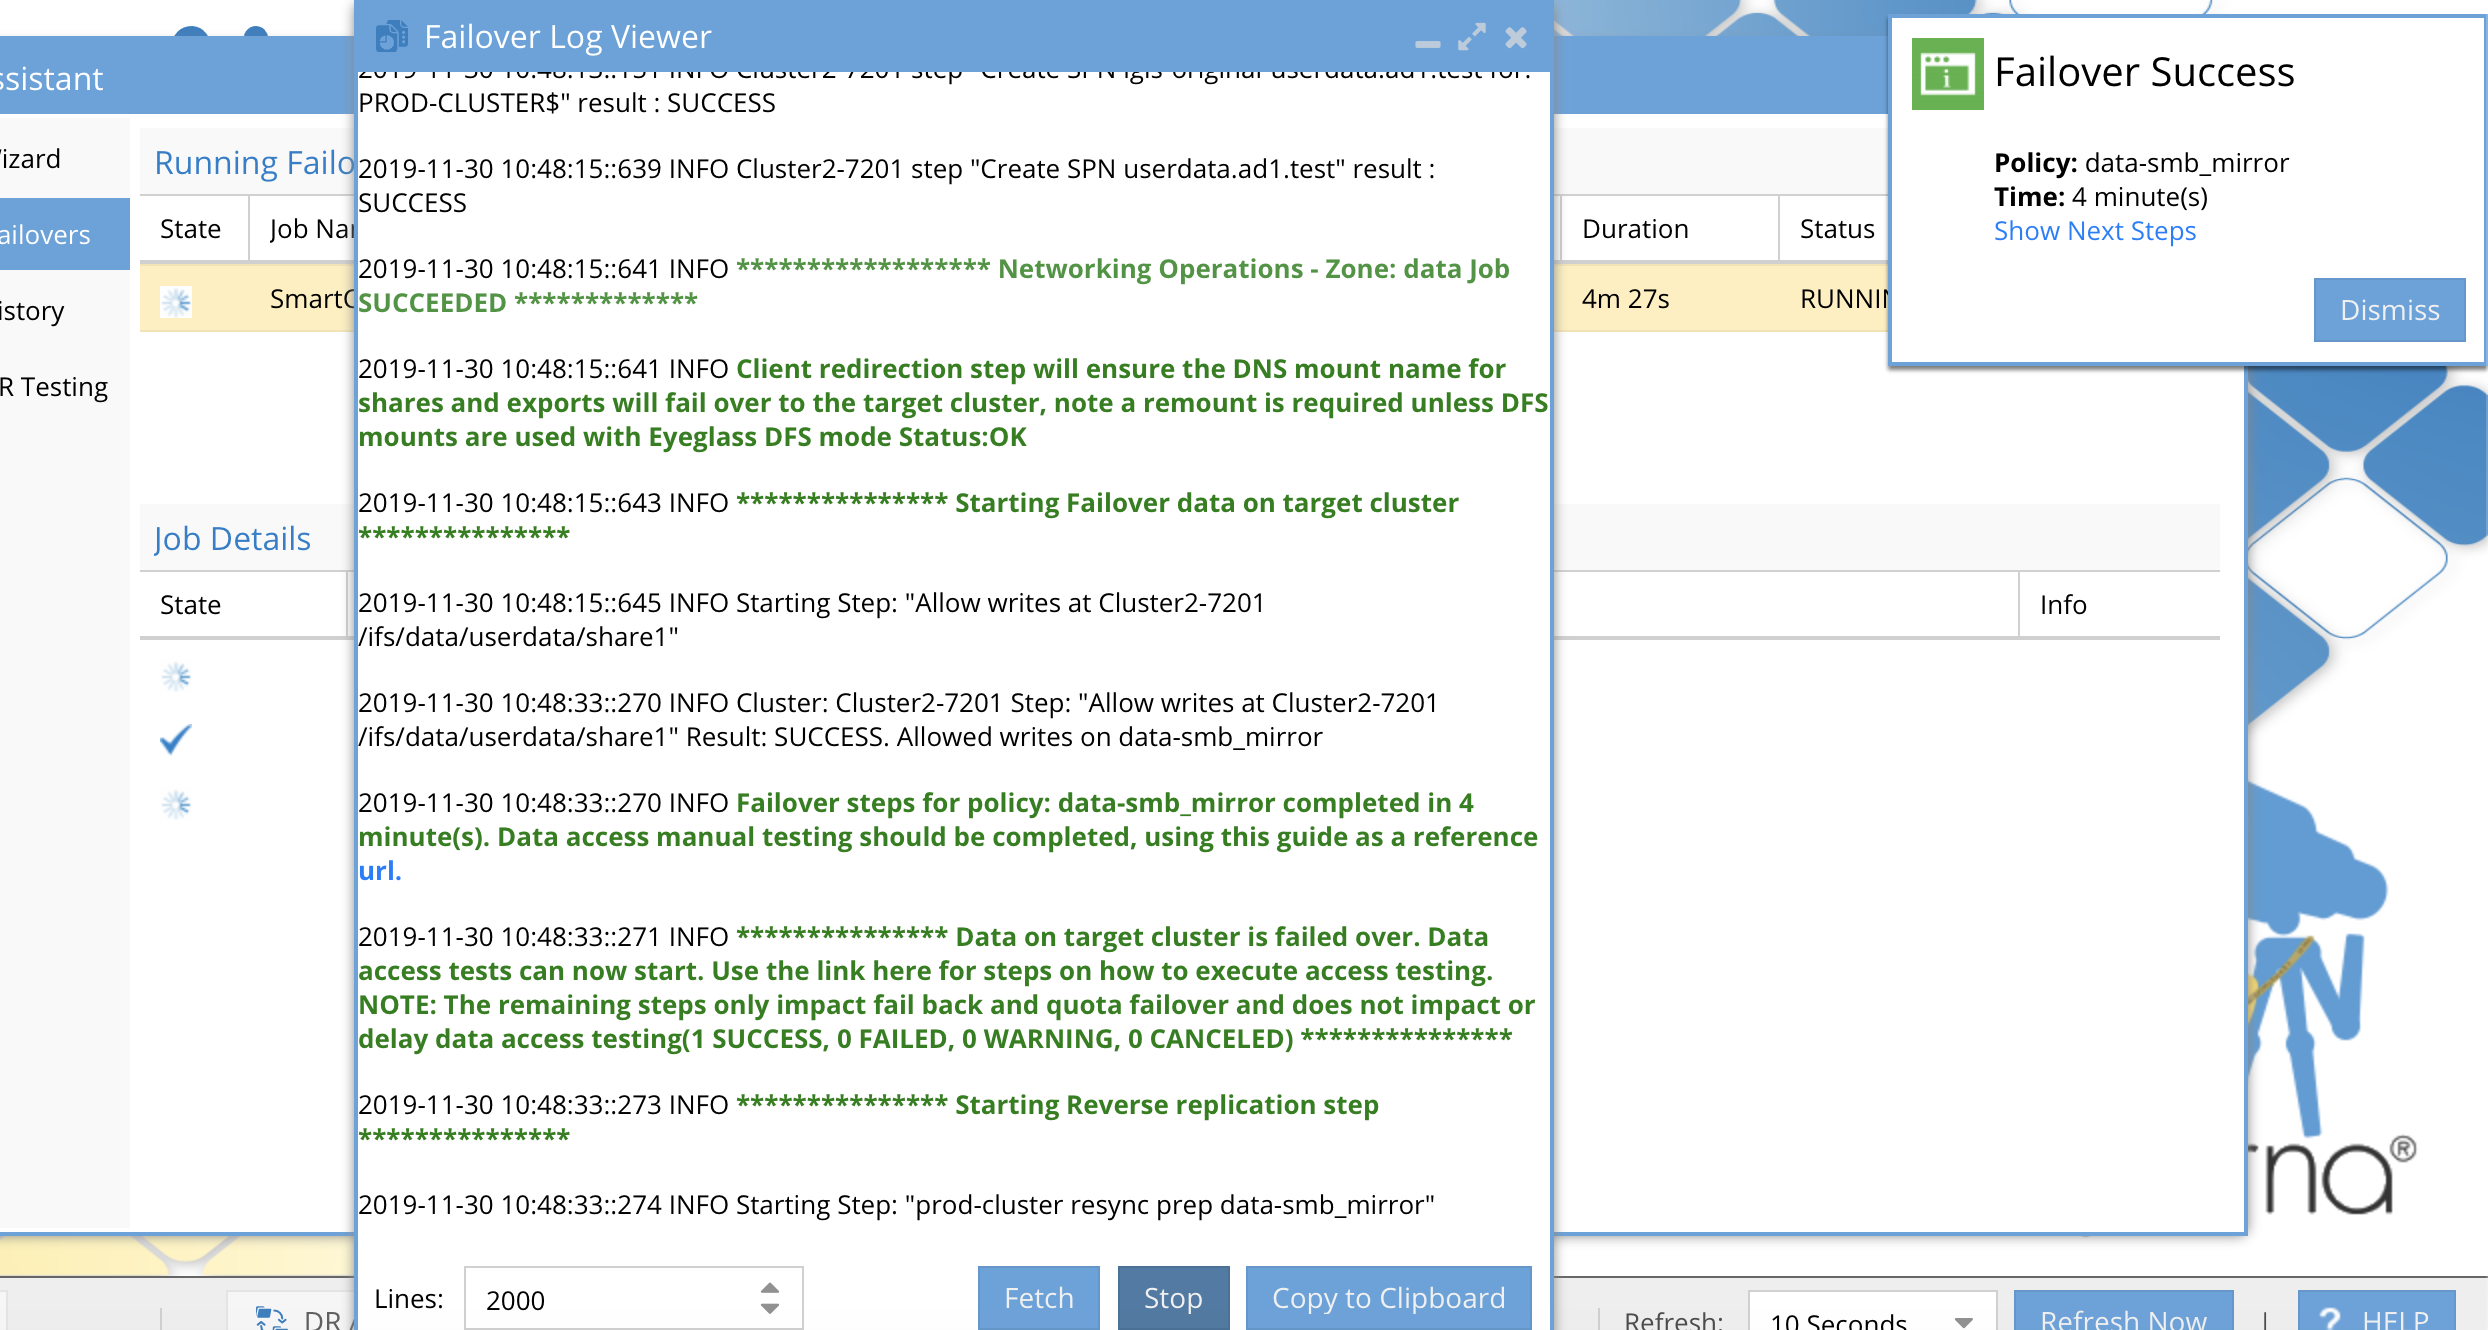Click the 'Failover steps for policy' completed log entry
This screenshot has width=2488, height=1330.
(x=947, y=837)
